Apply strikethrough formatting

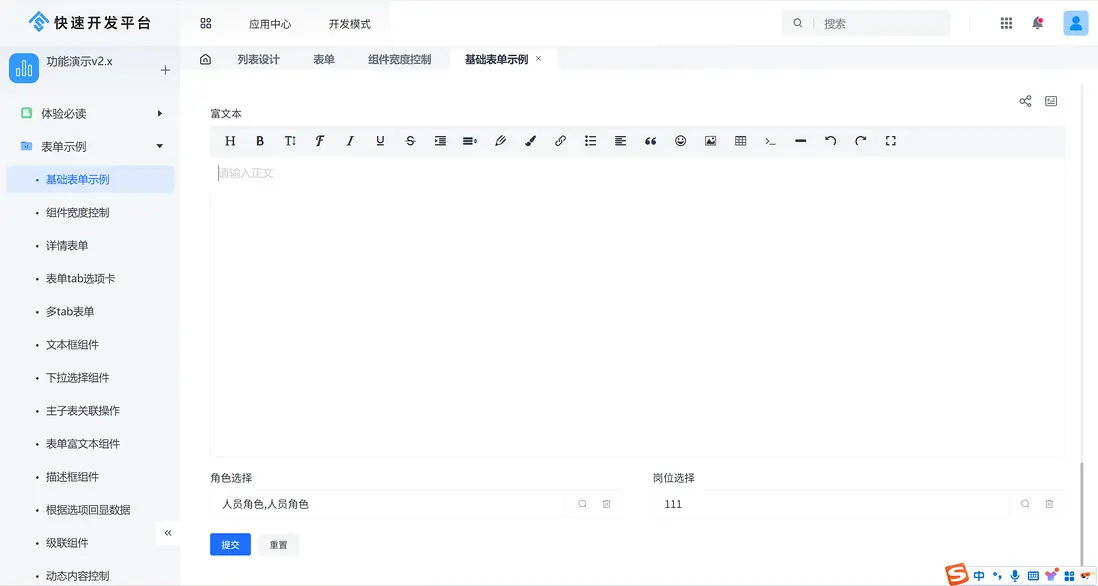point(410,141)
